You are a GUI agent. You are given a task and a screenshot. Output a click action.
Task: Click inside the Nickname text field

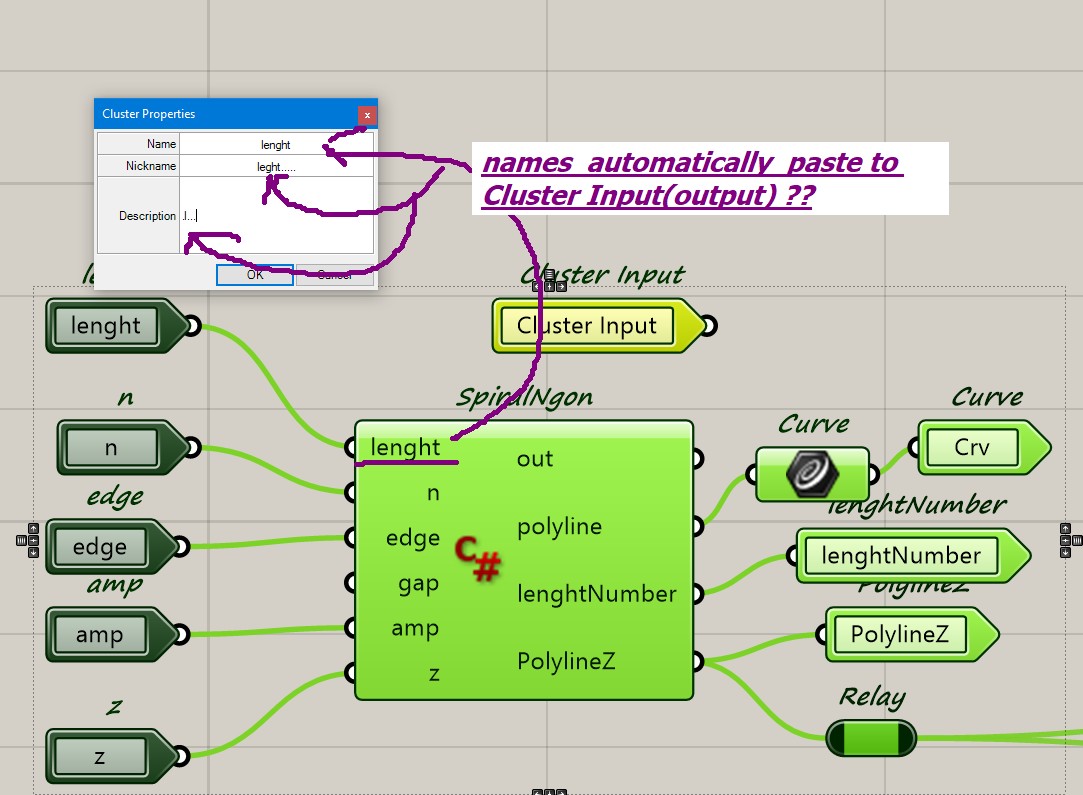[x=275, y=166]
